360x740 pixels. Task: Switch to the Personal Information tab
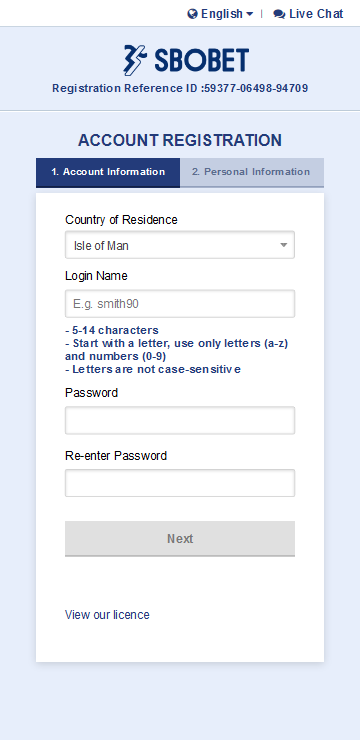[x=252, y=172]
